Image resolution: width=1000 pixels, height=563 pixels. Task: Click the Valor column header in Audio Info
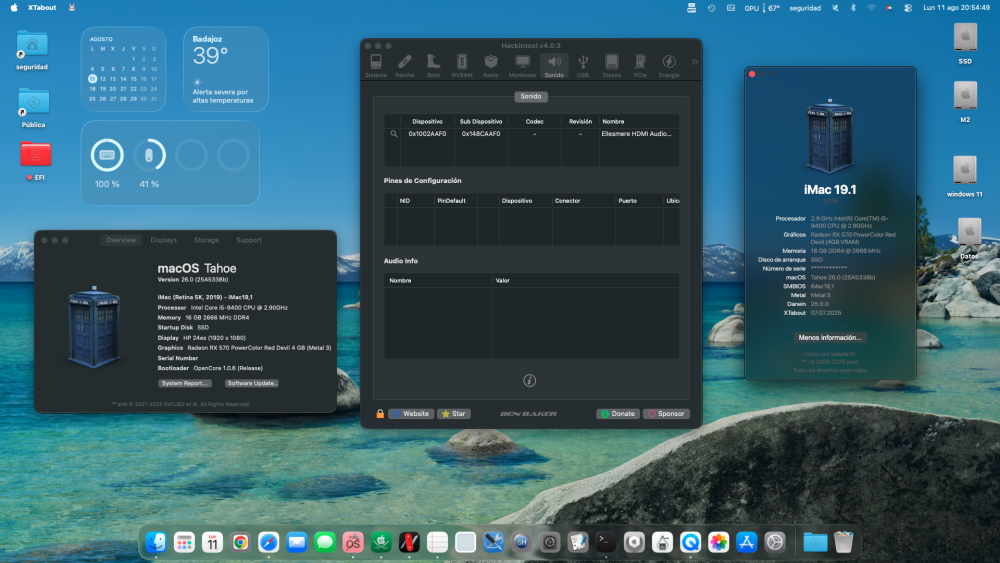[503, 281]
